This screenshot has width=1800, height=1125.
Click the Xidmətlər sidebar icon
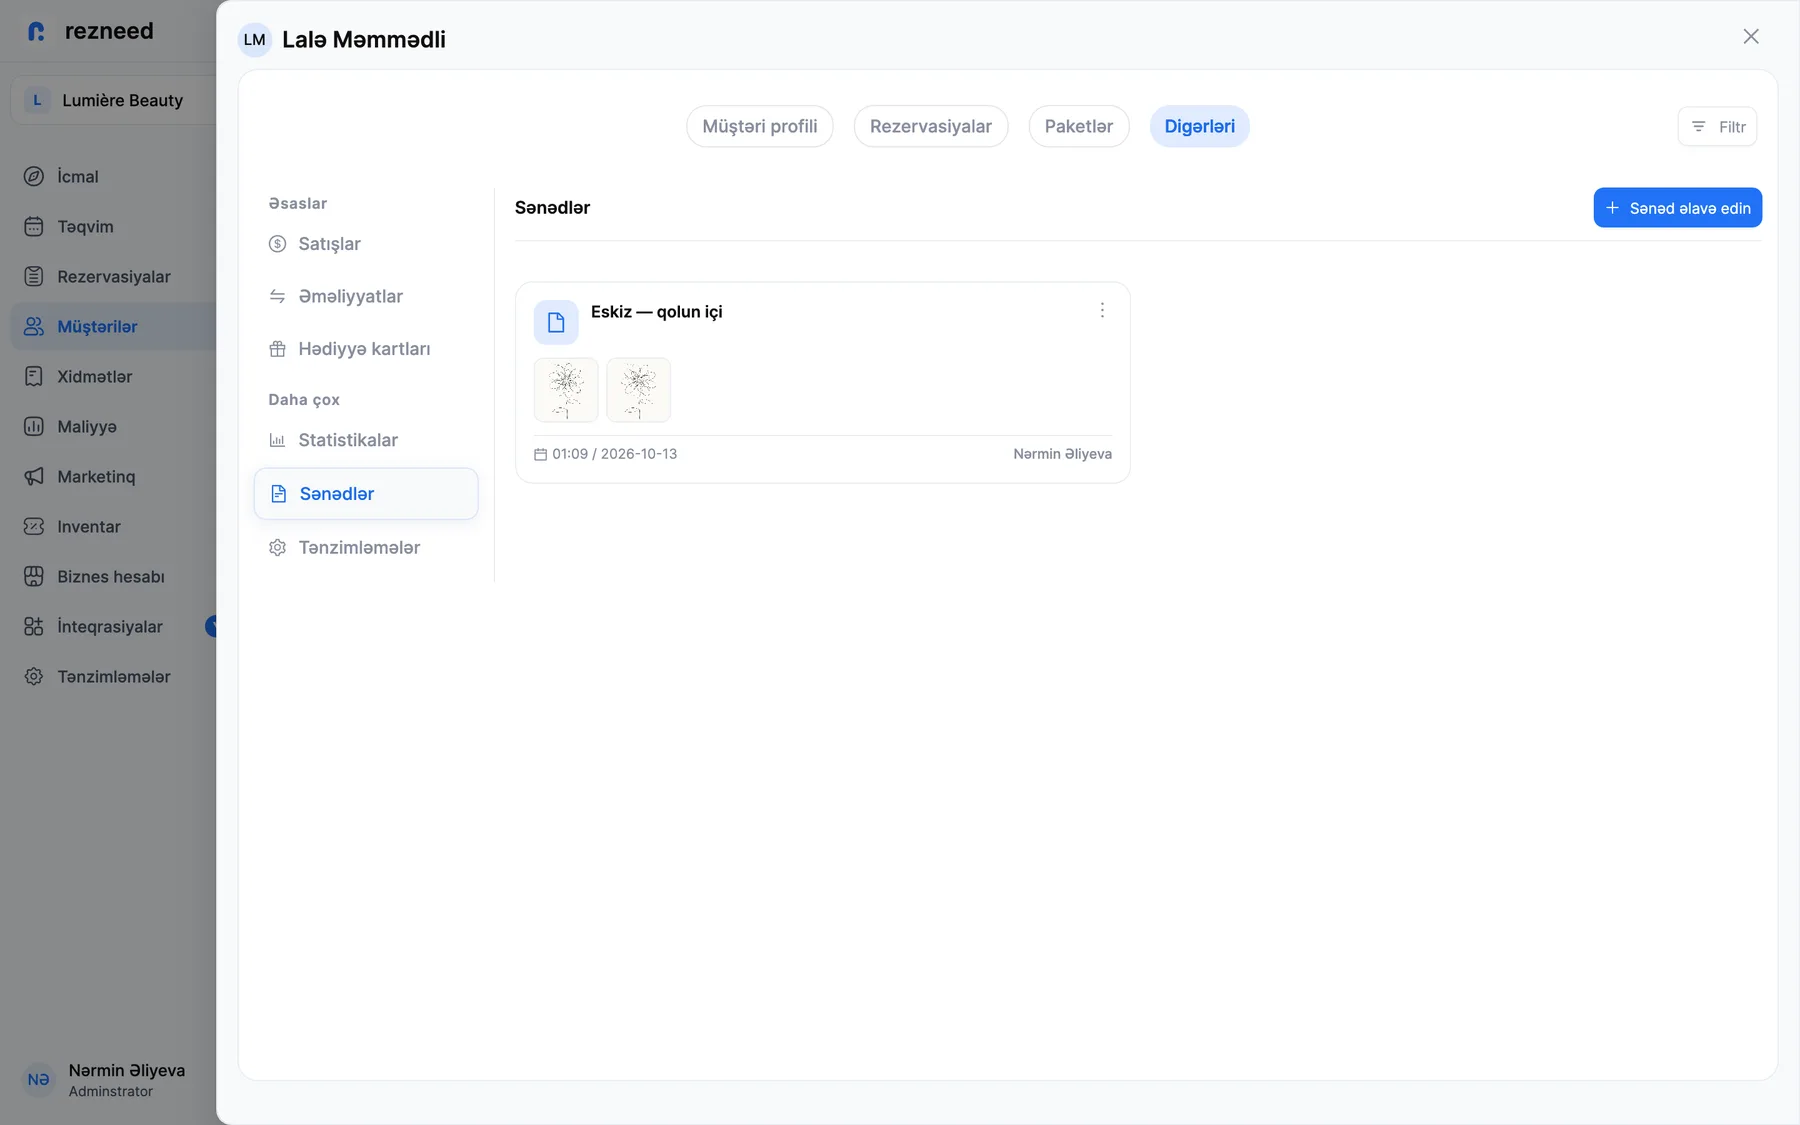coord(34,376)
